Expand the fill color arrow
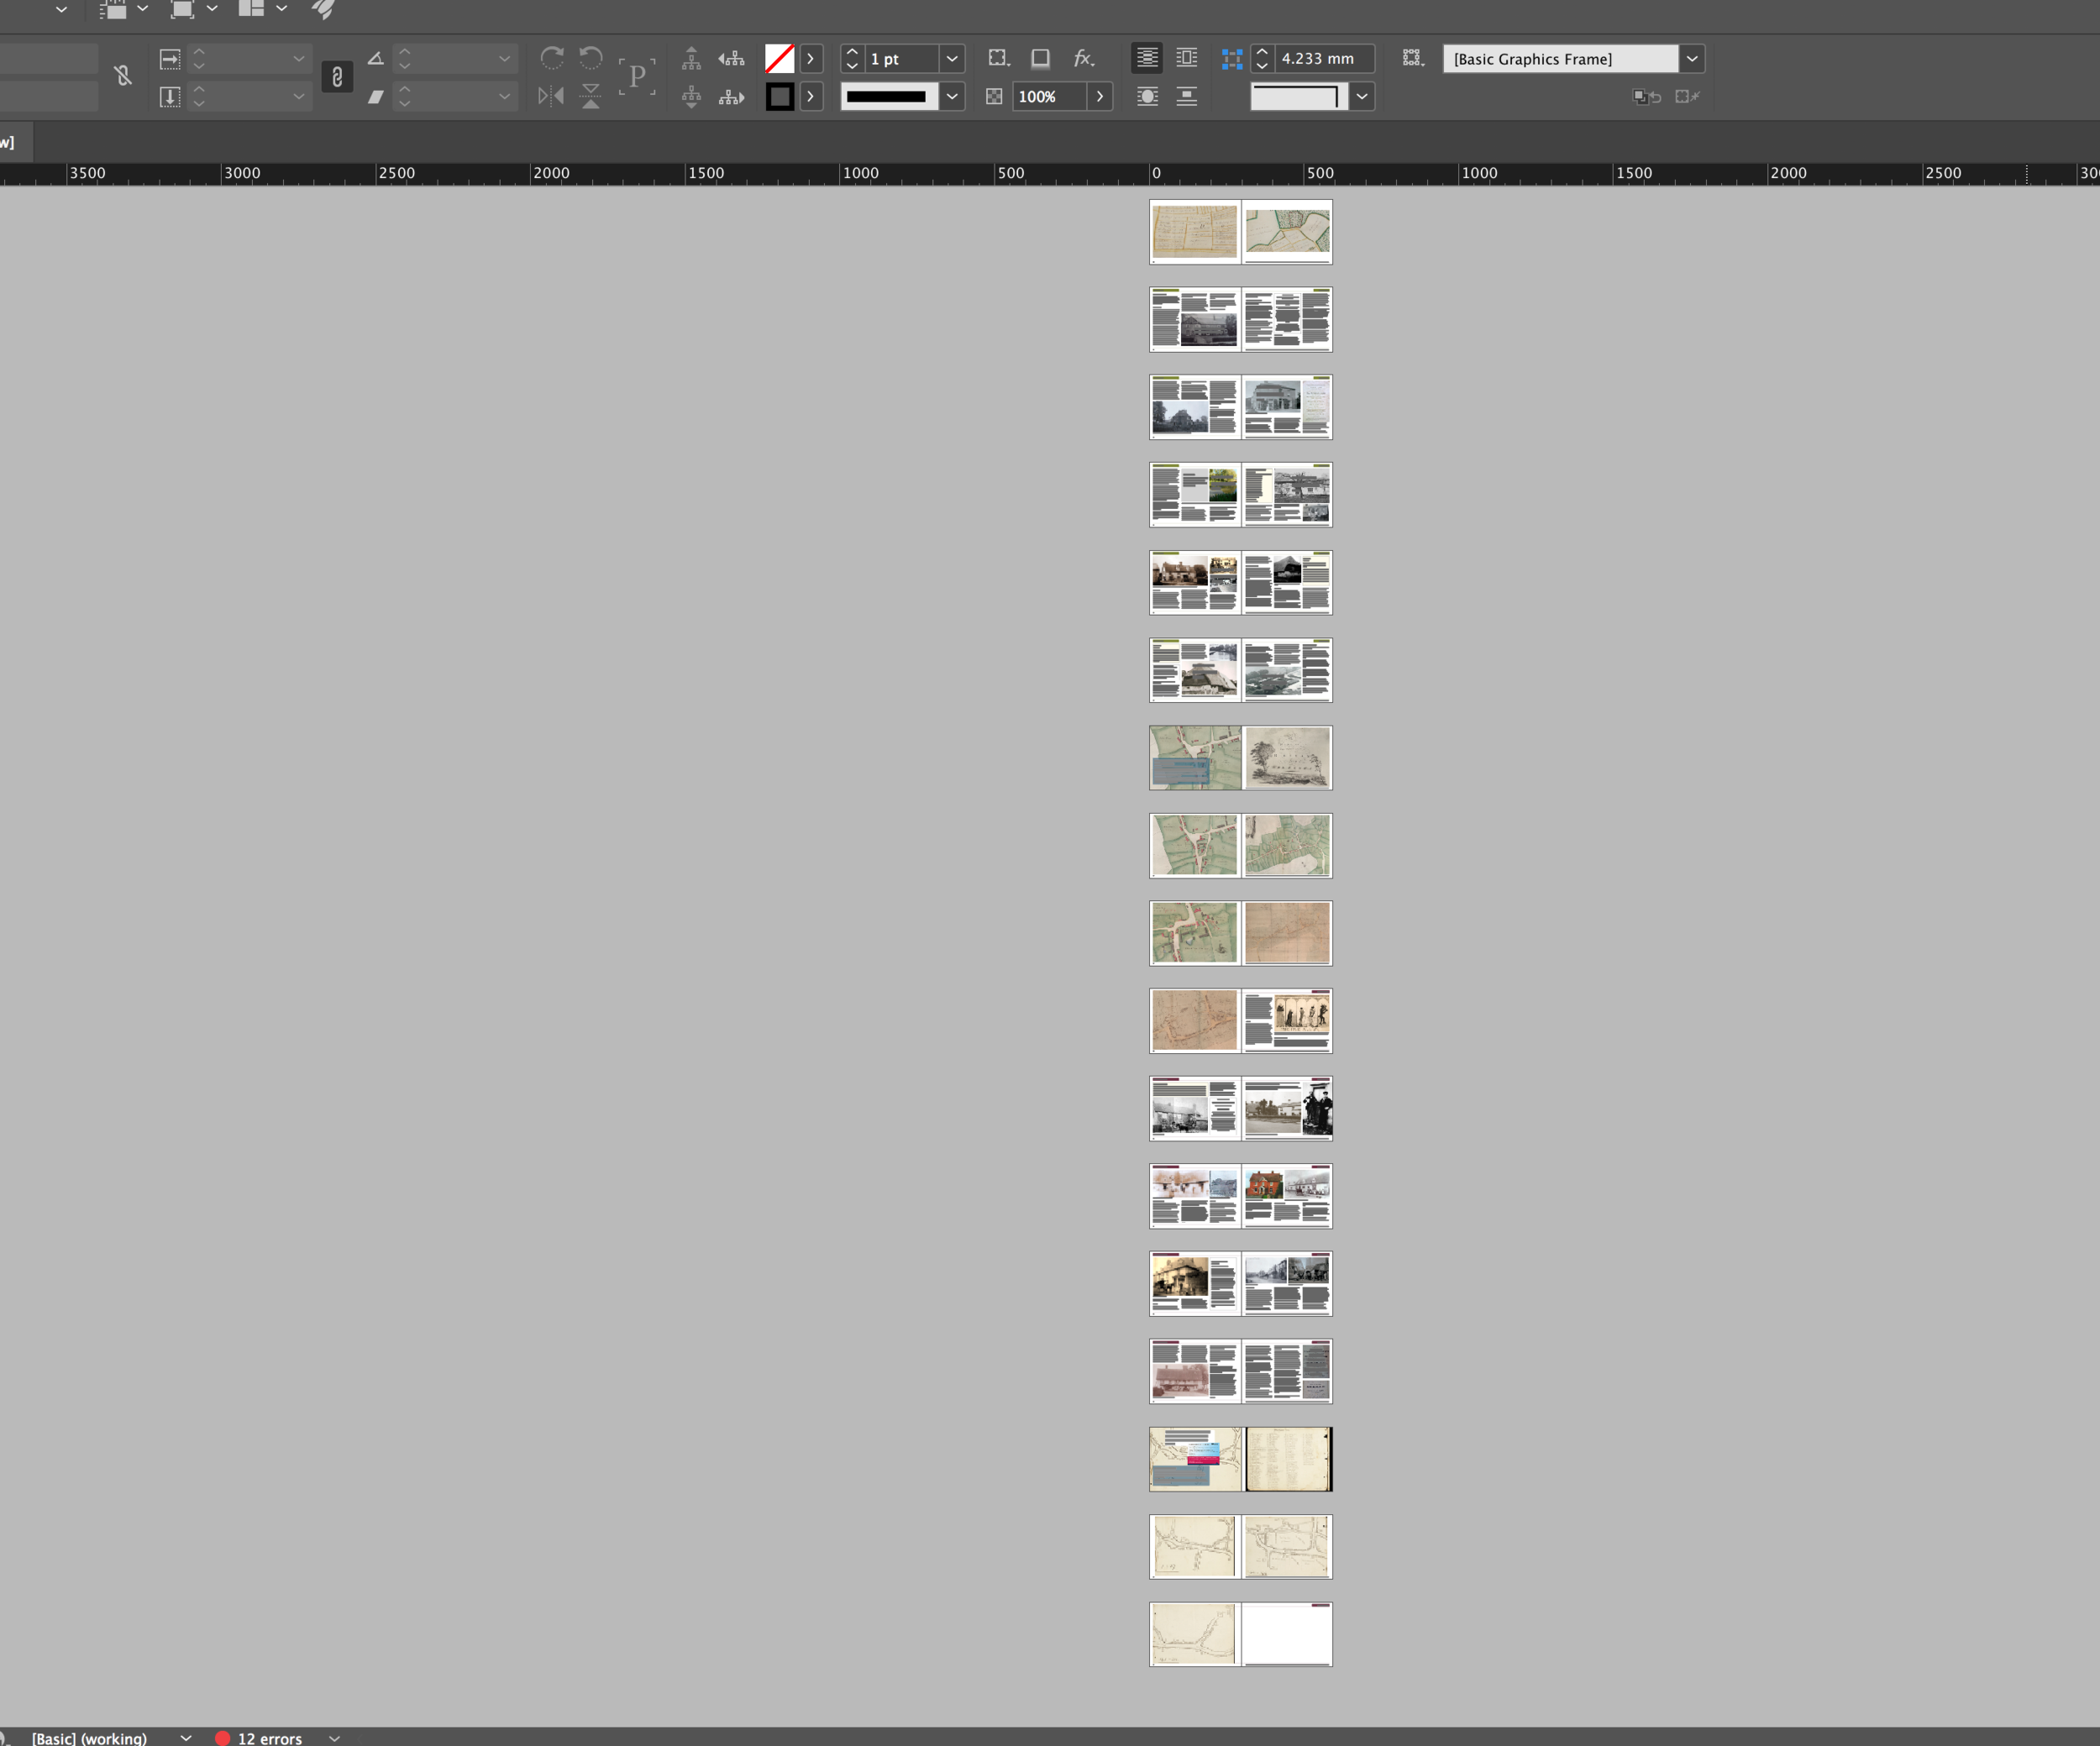This screenshot has height=1746, width=2100. coord(811,59)
